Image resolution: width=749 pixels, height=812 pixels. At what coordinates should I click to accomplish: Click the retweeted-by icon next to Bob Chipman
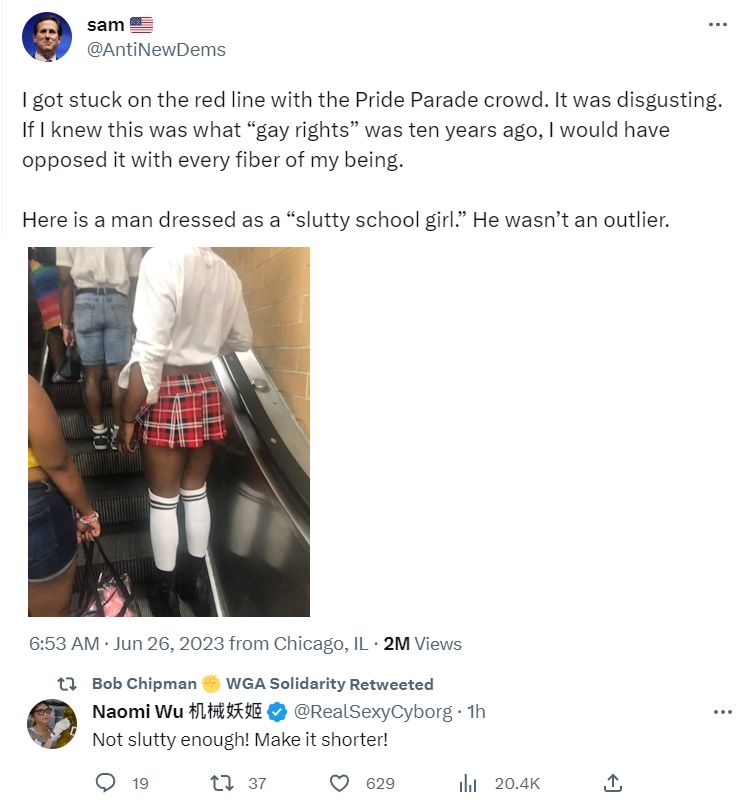tap(66, 684)
